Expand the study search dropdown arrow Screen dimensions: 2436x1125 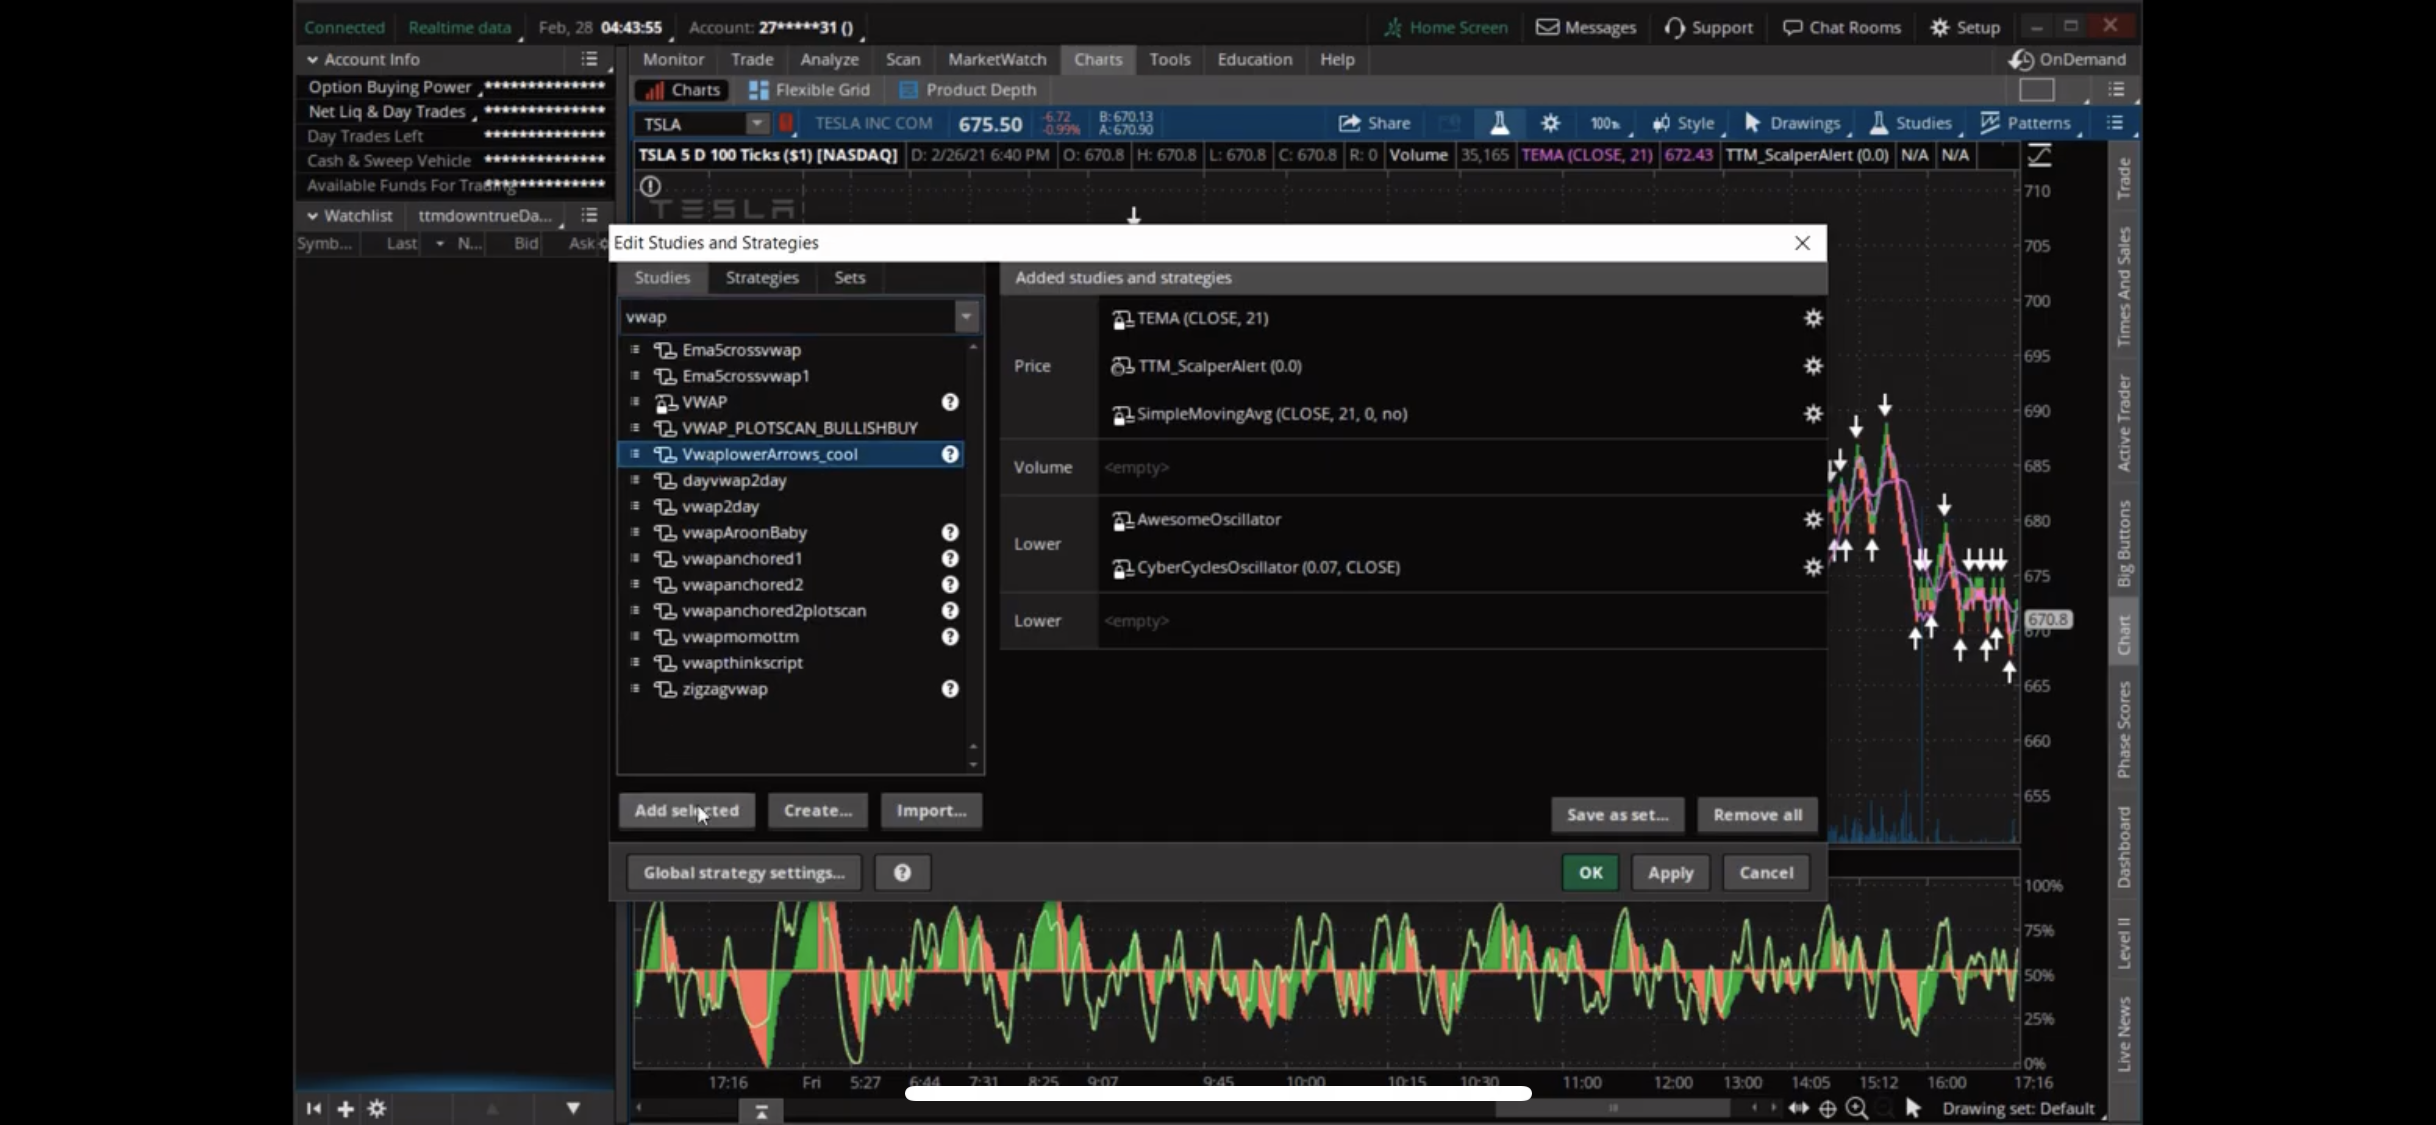(966, 317)
